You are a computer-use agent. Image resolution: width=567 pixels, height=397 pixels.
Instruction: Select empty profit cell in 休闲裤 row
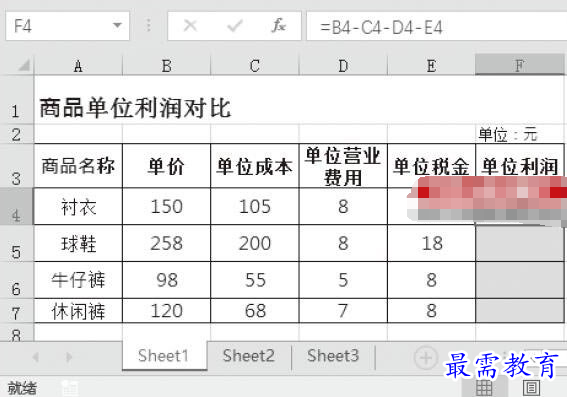(520, 311)
